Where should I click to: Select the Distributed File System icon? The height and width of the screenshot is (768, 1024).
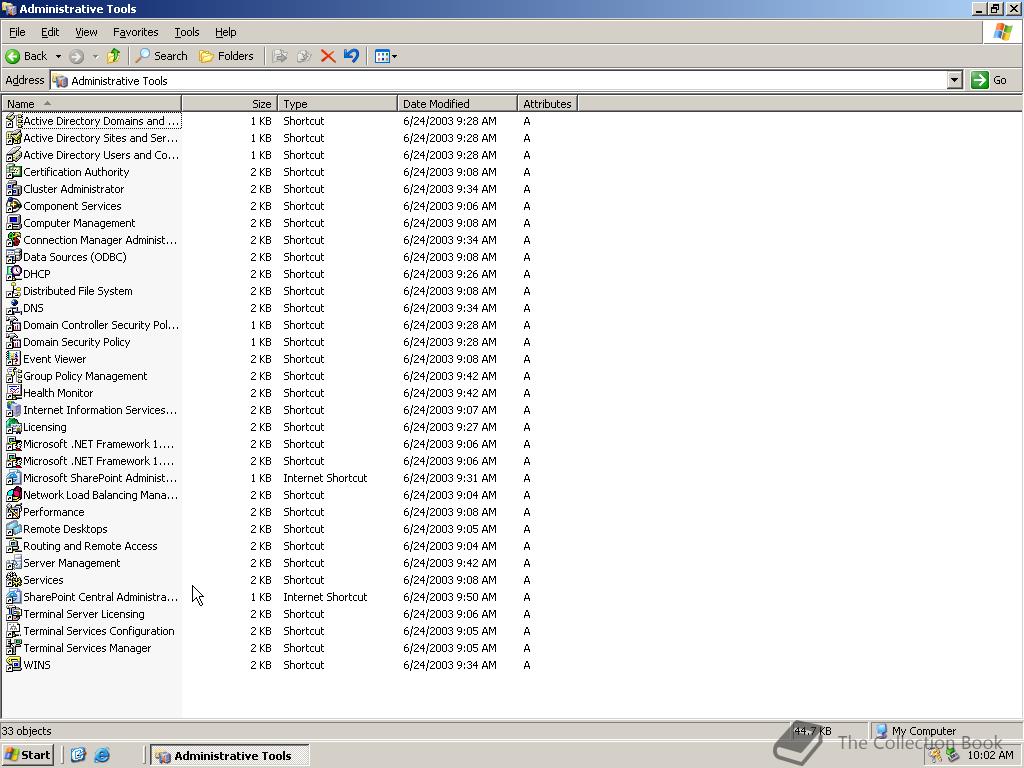pos(14,291)
